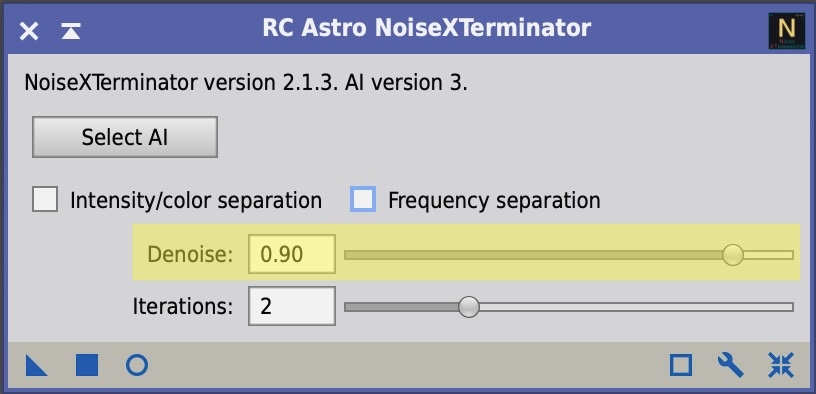The height and width of the screenshot is (394, 816).
Task: Click the Iterations slider knob
Action: 469,307
